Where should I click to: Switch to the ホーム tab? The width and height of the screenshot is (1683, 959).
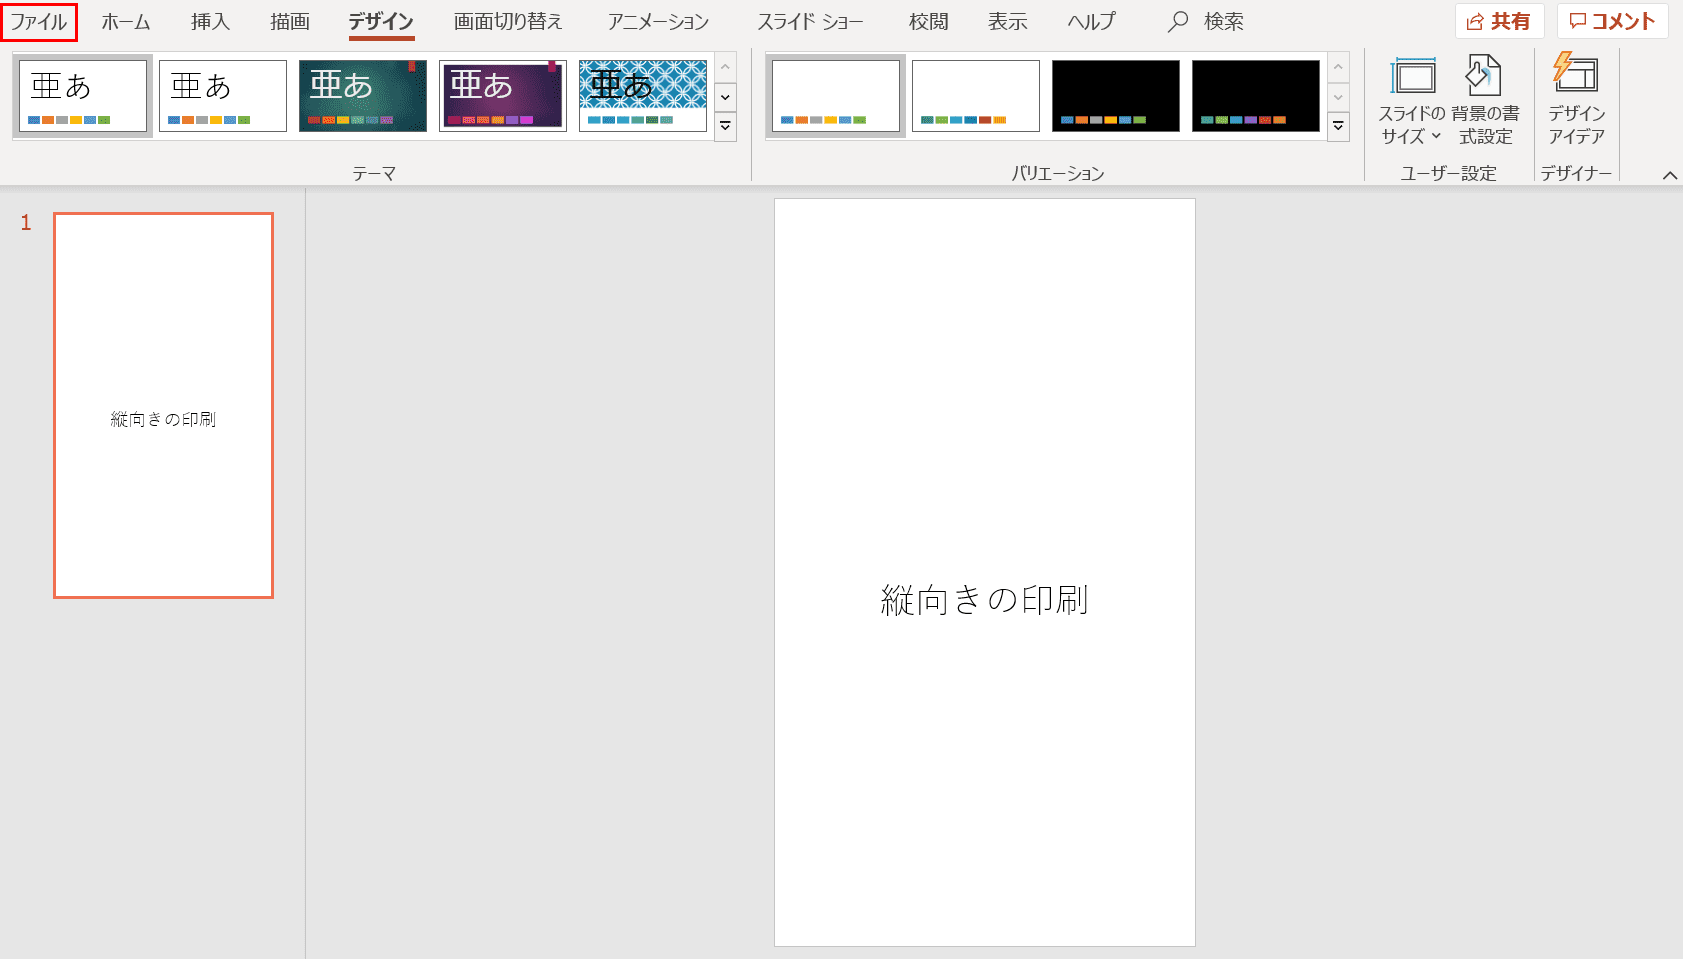(126, 21)
